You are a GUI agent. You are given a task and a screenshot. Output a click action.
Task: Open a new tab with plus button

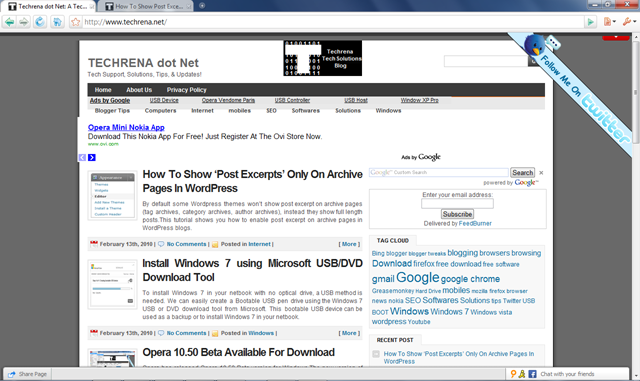(x=202, y=6)
